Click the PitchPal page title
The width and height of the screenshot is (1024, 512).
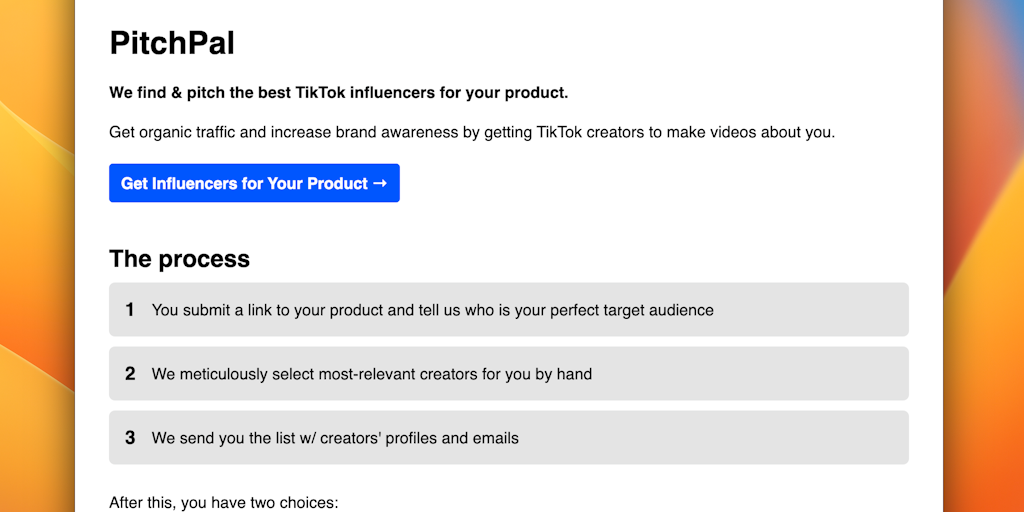click(x=172, y=43)
